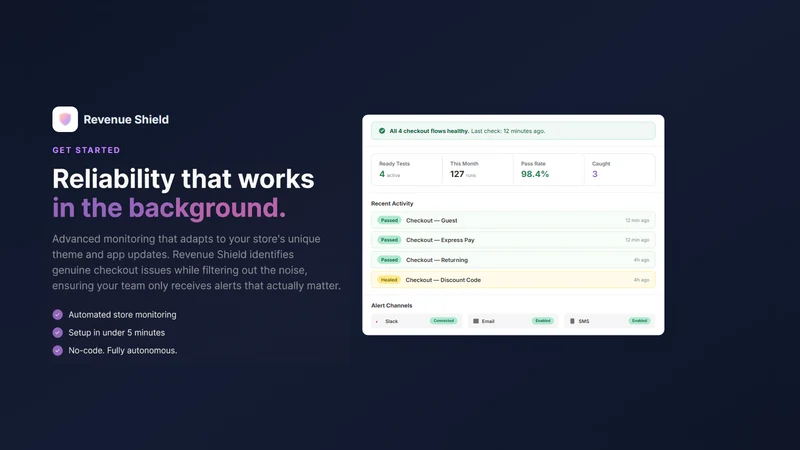Click the Passed badge on Checkout — Guest
The width and height of the screenshot is (800, 450).
click(x=389, y=220)
